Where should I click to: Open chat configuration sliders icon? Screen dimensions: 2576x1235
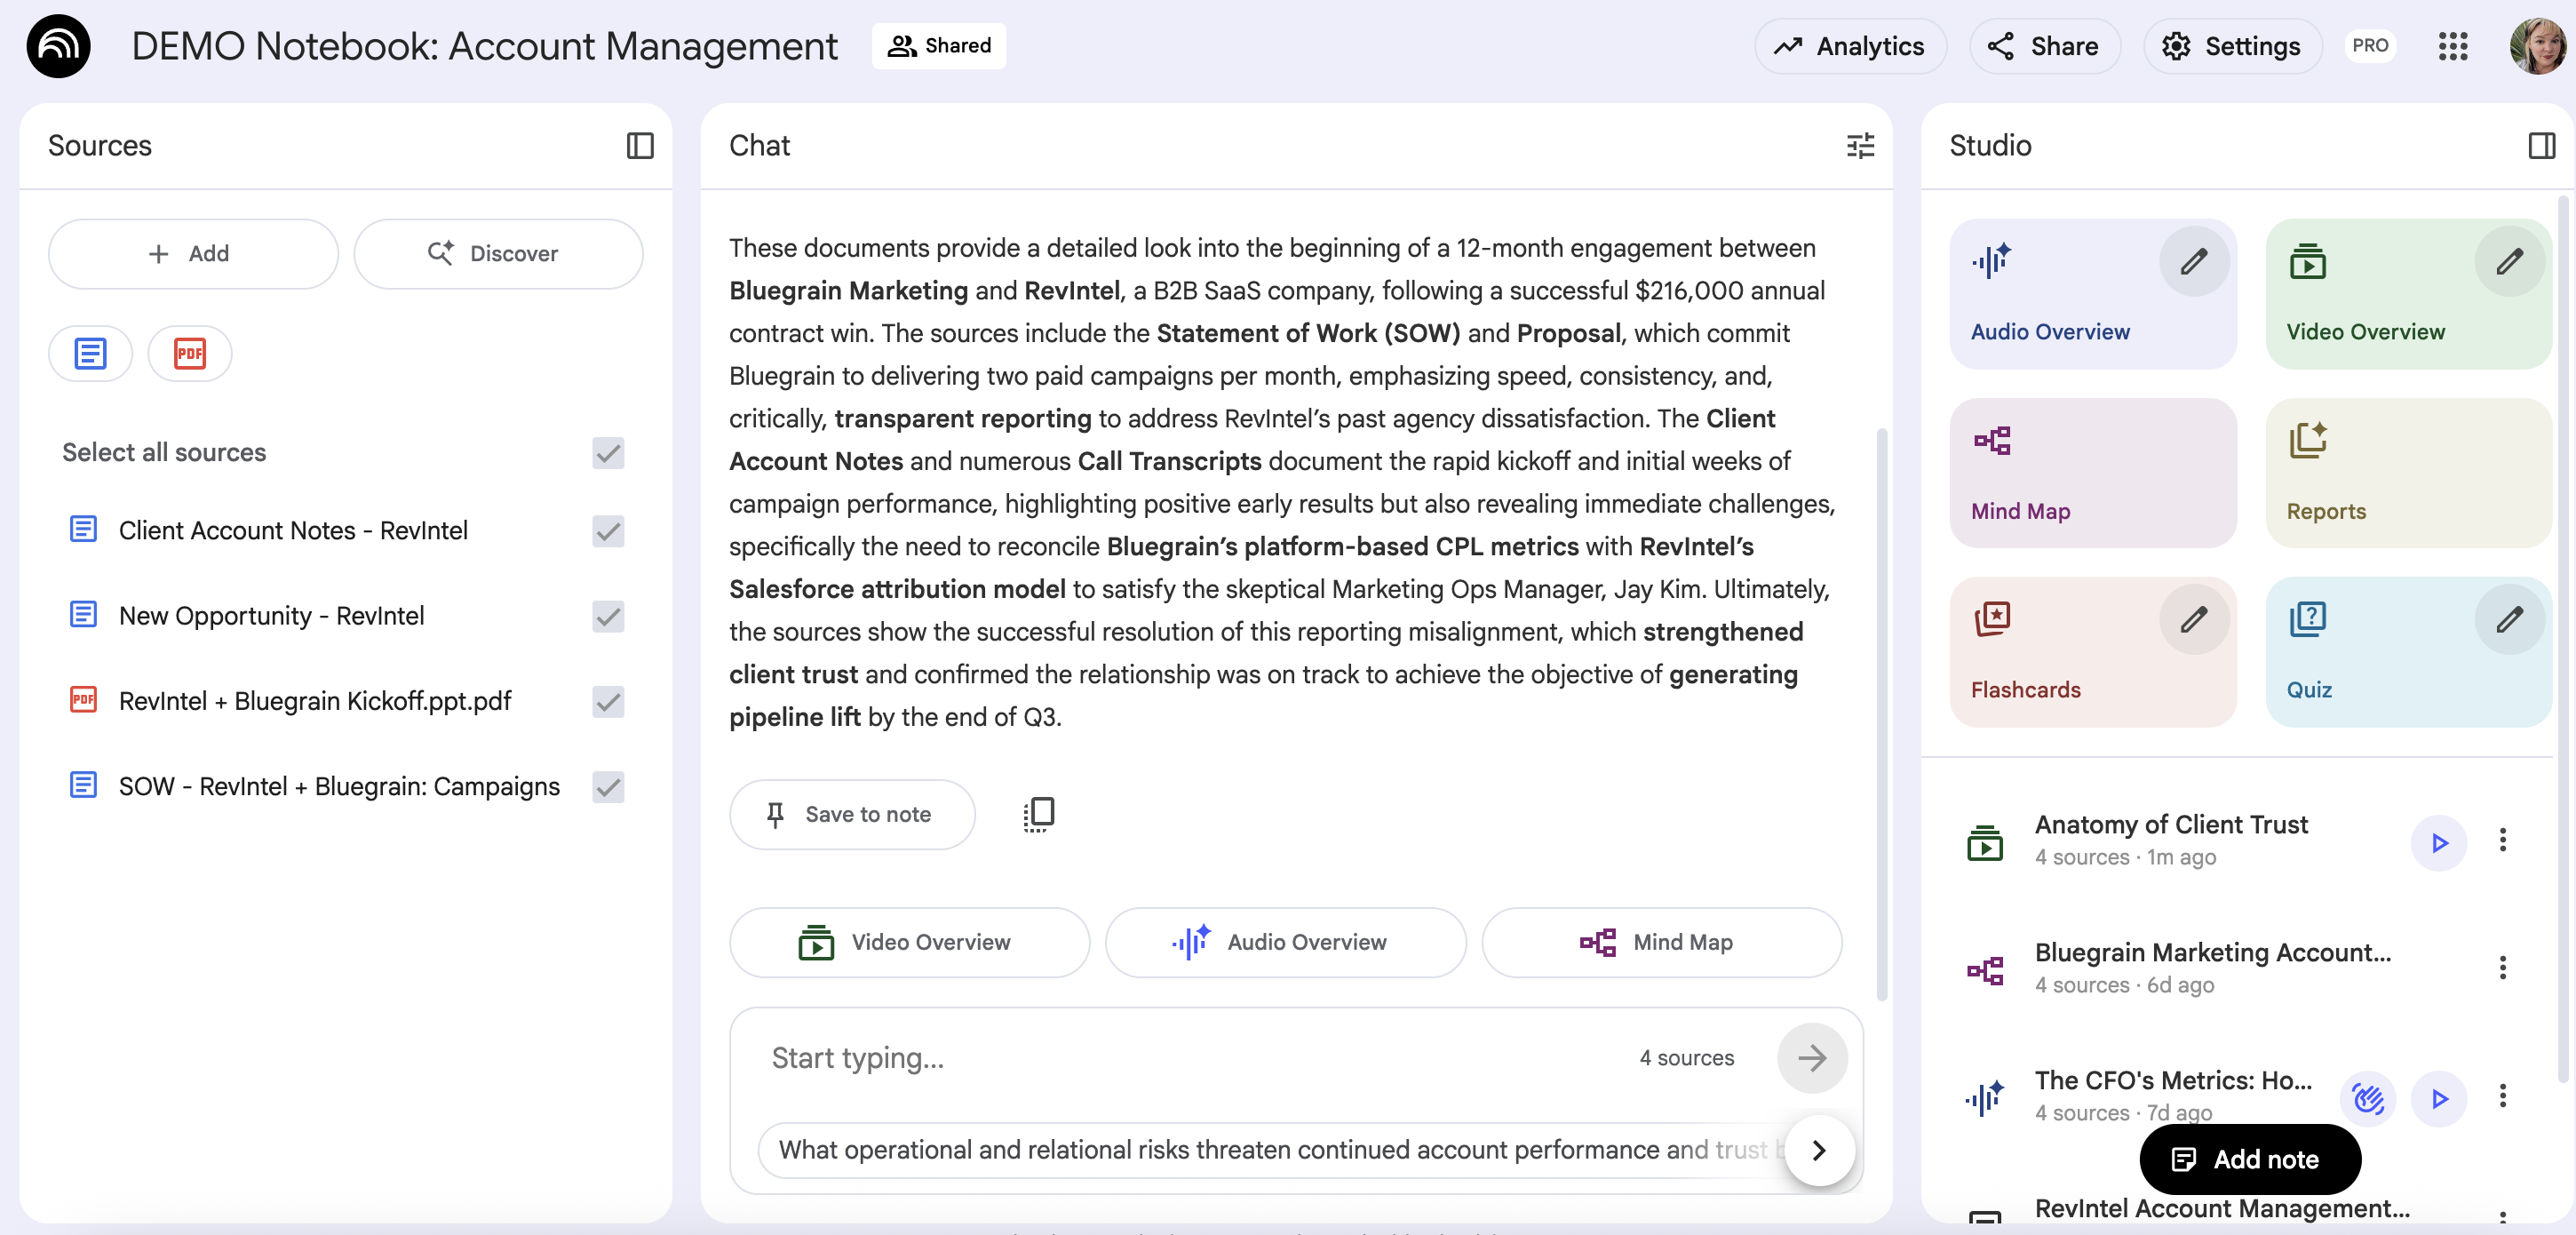(1859, 146)
